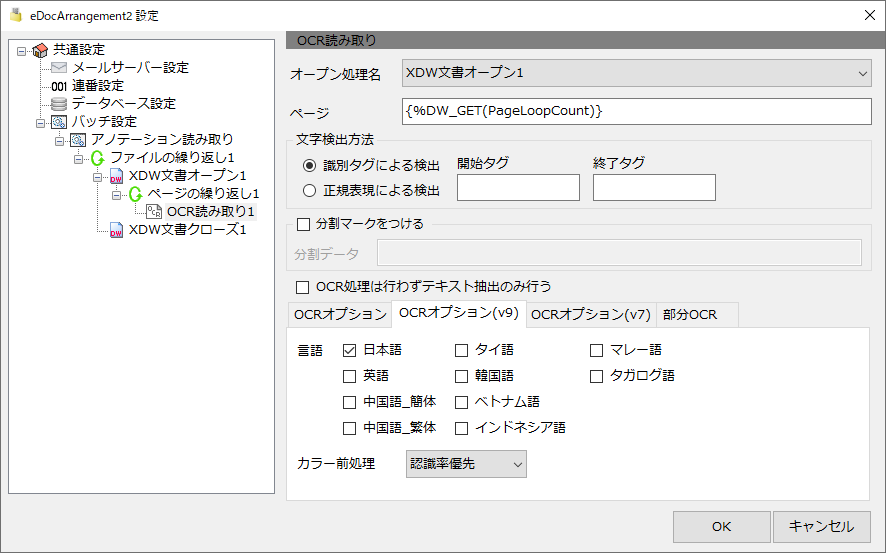Select the バッチ設定 gear icon
Screen dimensions: 886x553
pos(59,121)
